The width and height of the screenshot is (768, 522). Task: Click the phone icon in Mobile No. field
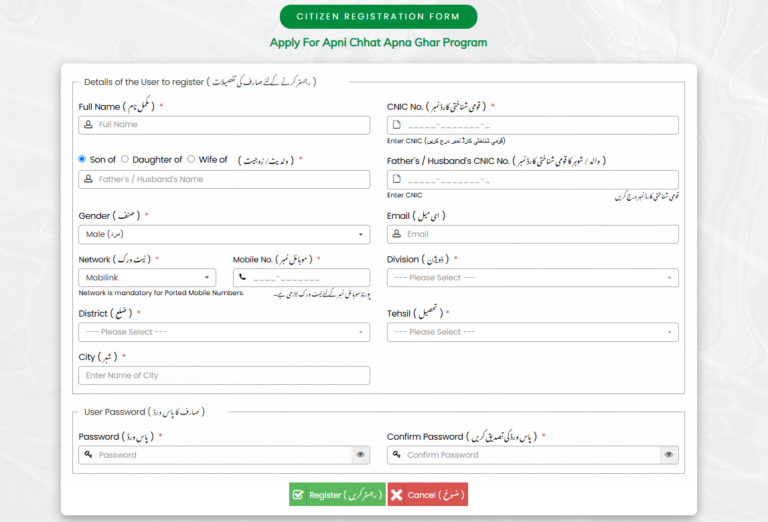242,277
